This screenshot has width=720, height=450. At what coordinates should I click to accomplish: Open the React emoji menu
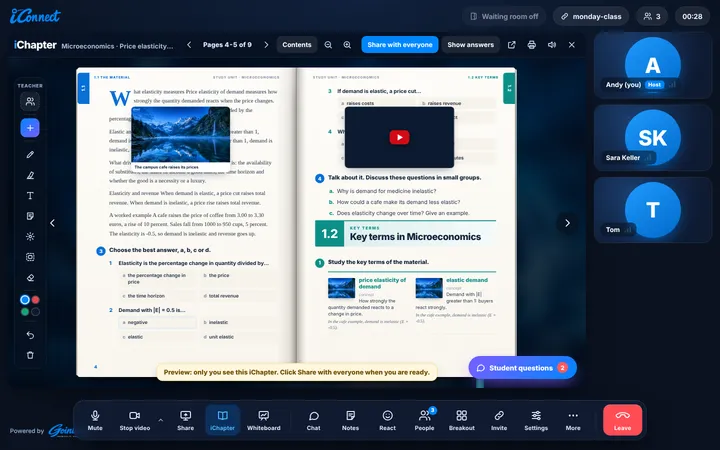(388, 421)
